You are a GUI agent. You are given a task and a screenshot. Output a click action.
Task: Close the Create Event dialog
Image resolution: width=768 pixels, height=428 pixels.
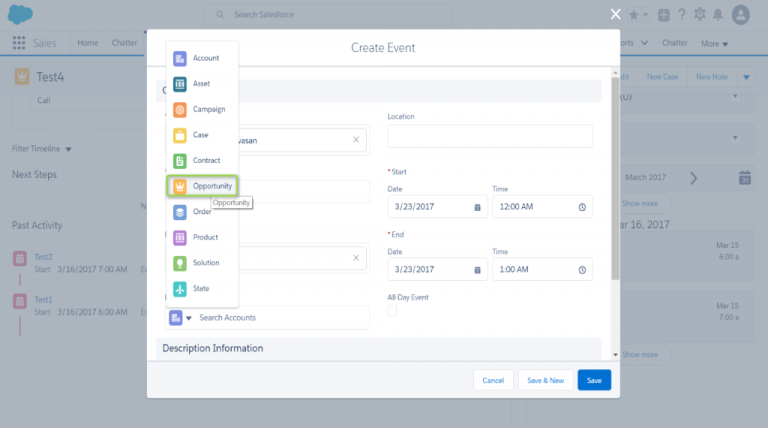tap(616, 14)
